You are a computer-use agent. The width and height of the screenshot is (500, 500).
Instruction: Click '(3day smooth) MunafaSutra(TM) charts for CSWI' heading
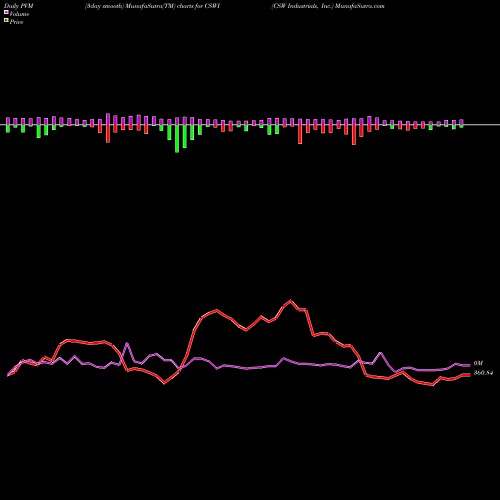click(x=152, y=6)
